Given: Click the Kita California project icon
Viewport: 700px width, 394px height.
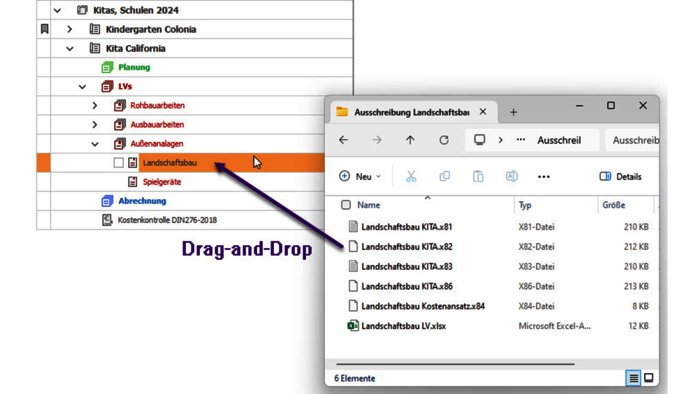Looking at the screenshot, I should point(95,48).
